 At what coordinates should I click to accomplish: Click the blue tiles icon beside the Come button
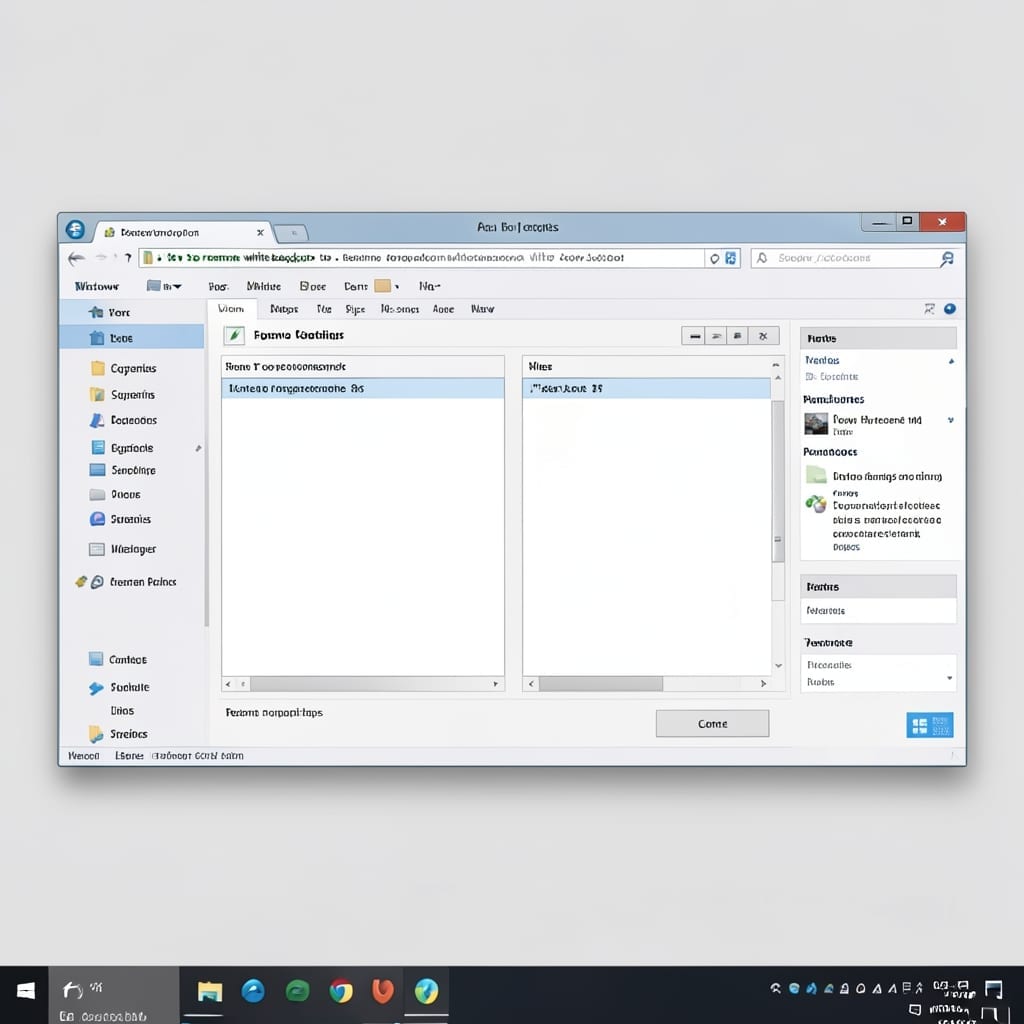(x=929, y=725)
